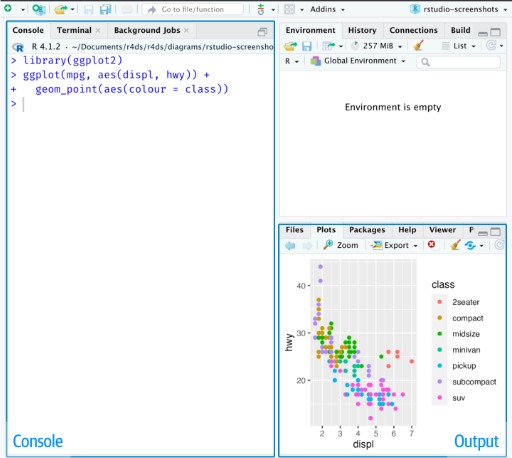Switch to the Console tab

click(28, 30)
